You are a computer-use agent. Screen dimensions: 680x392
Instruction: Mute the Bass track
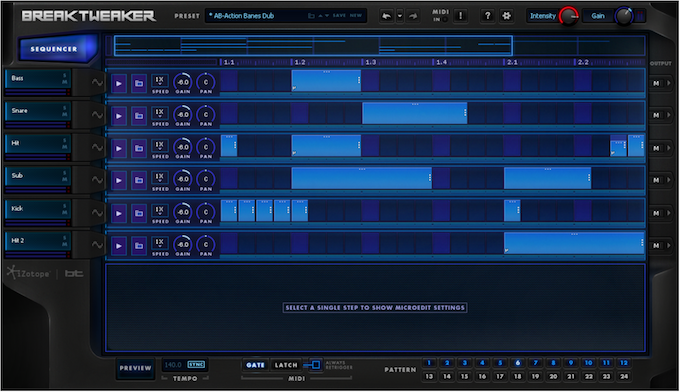65,82
